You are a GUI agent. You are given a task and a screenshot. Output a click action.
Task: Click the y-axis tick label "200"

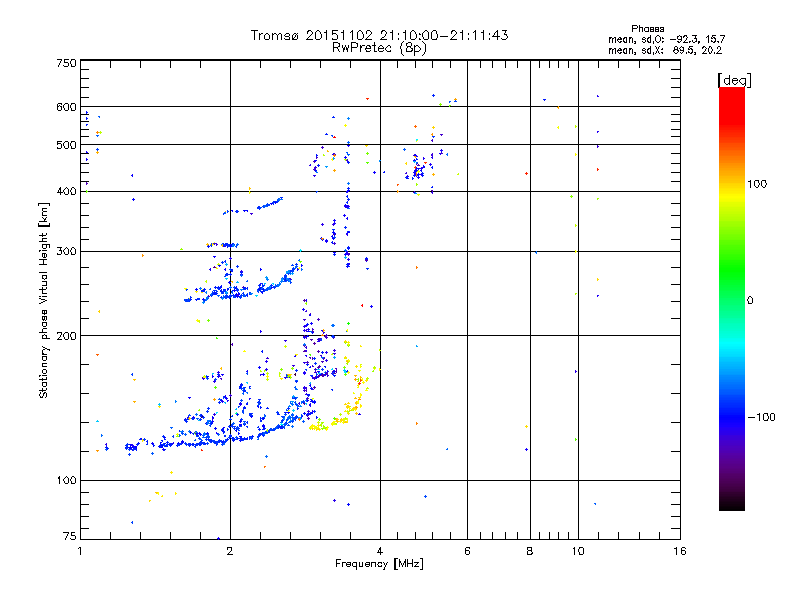66,336
